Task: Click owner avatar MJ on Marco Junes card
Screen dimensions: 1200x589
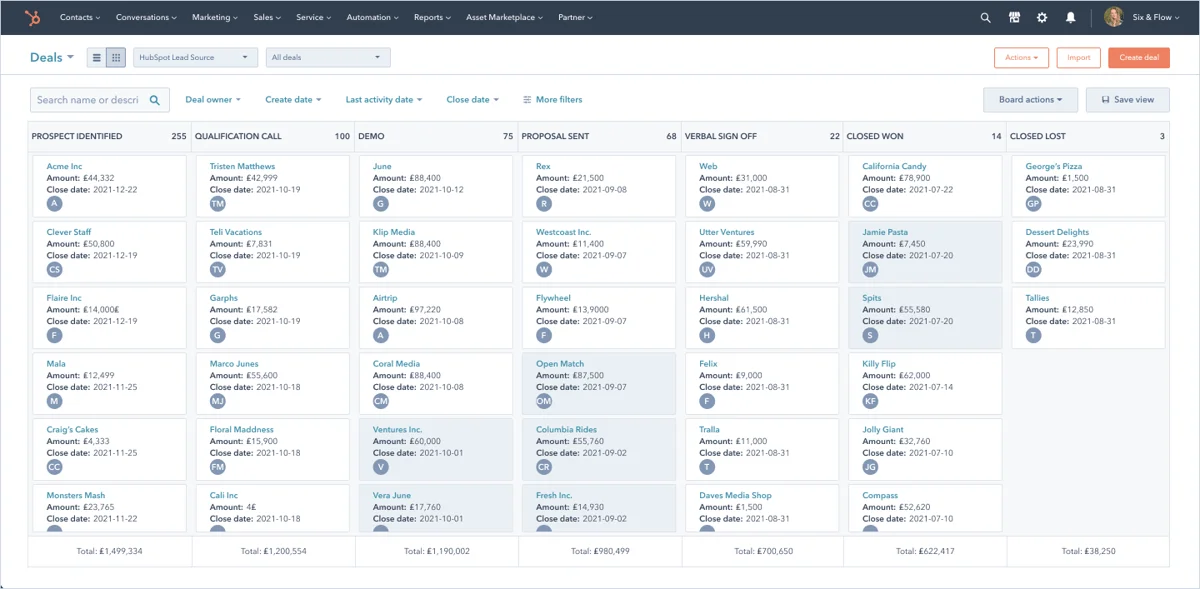Action: point(218,401)
